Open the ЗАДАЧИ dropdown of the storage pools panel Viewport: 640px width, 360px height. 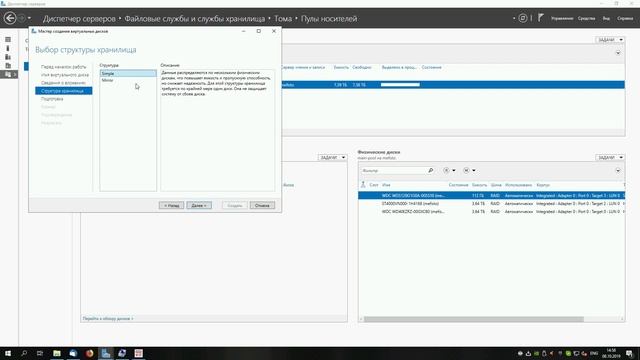610,40
